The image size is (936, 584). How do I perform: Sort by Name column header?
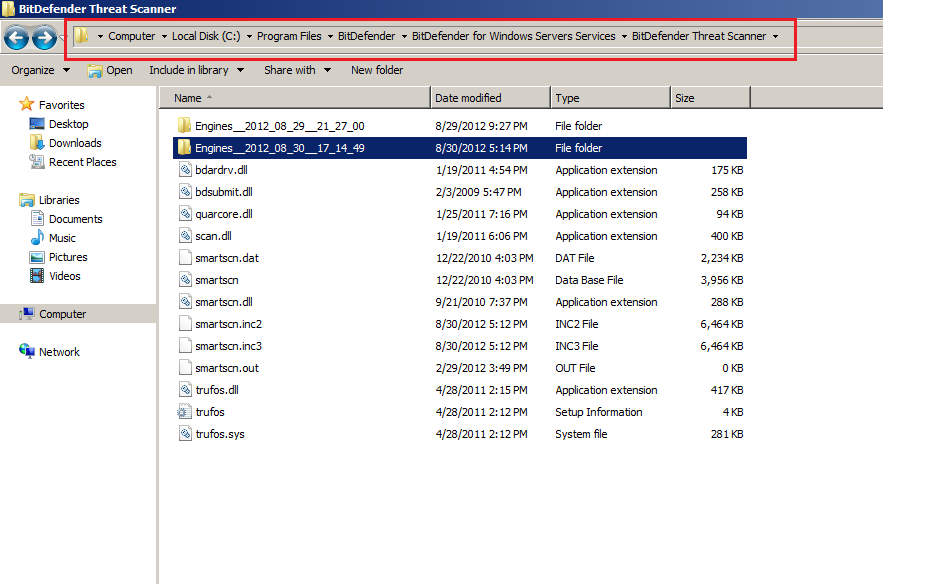pos(295,98)
